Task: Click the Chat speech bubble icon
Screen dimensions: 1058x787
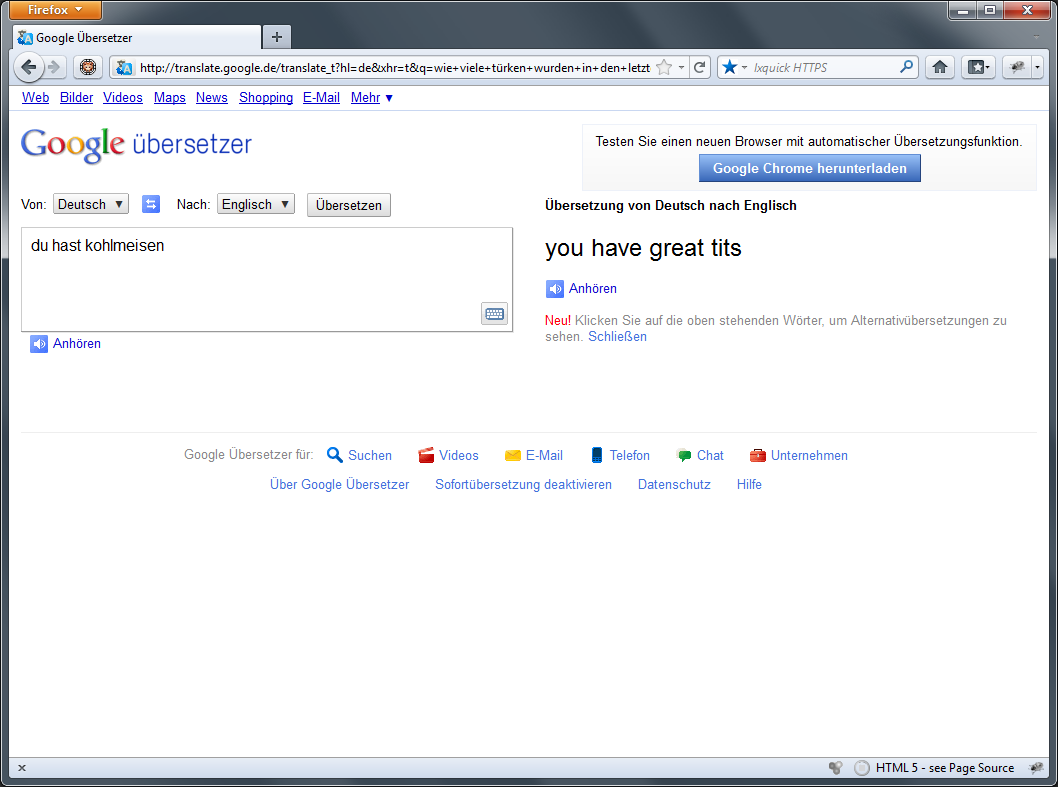Action: (x=684, y=456)
